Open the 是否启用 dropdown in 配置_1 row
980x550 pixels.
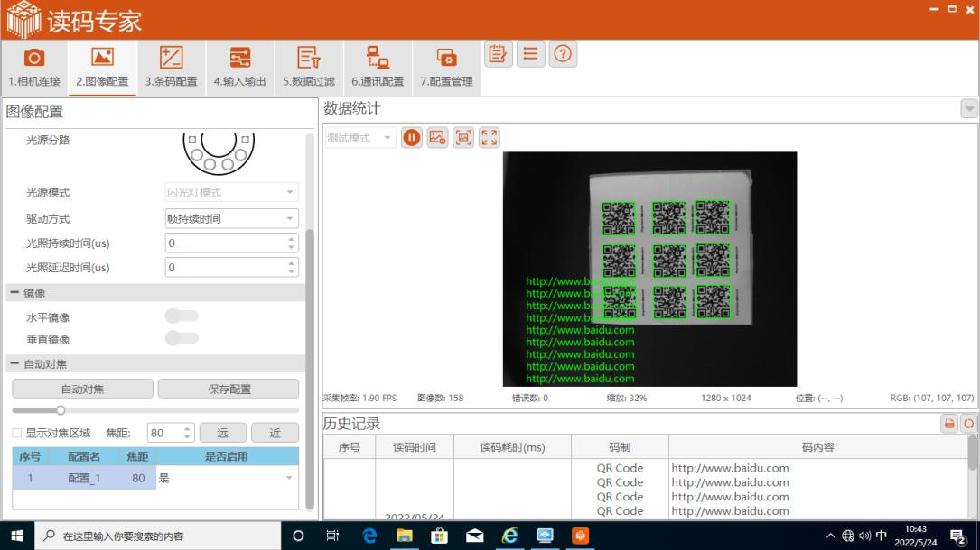point(289,478)
